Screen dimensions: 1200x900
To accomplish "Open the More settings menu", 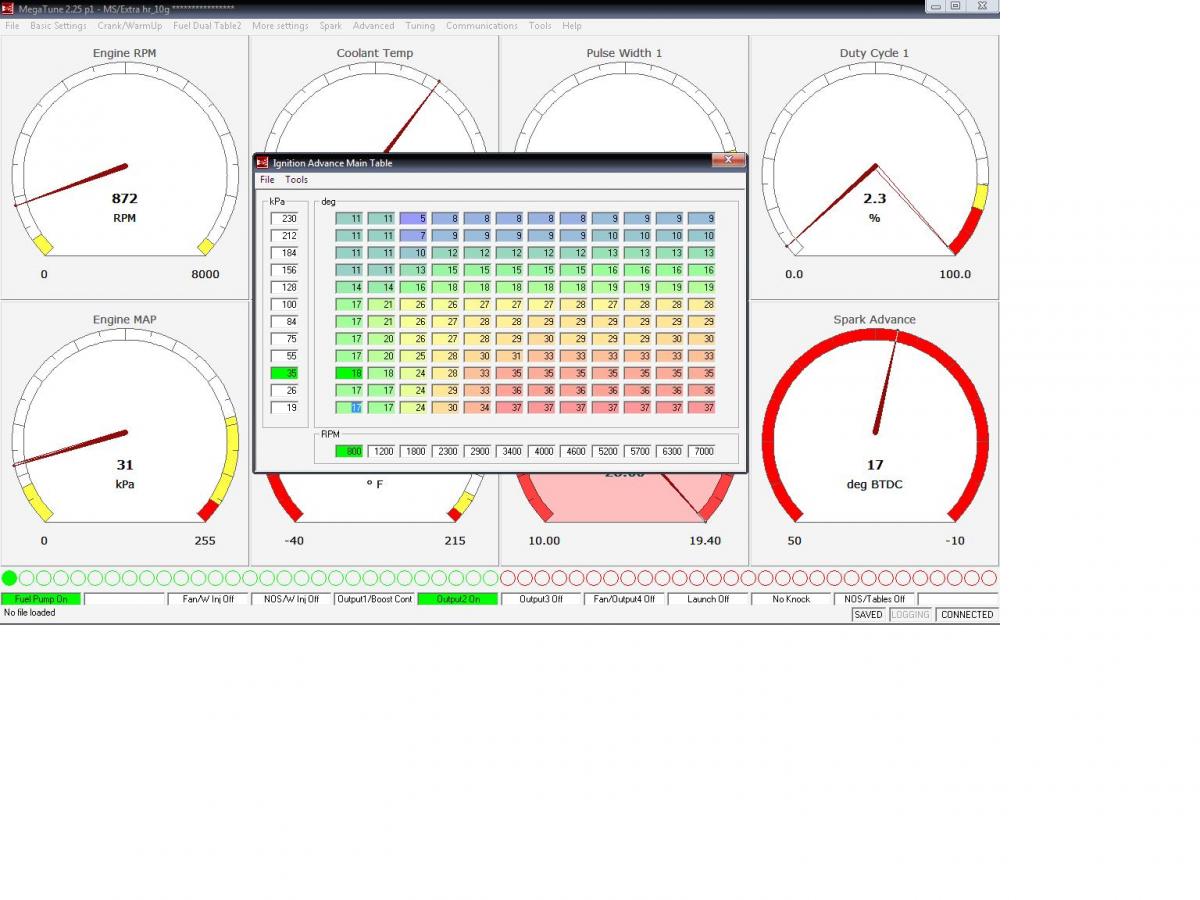I will coord(280,26).
